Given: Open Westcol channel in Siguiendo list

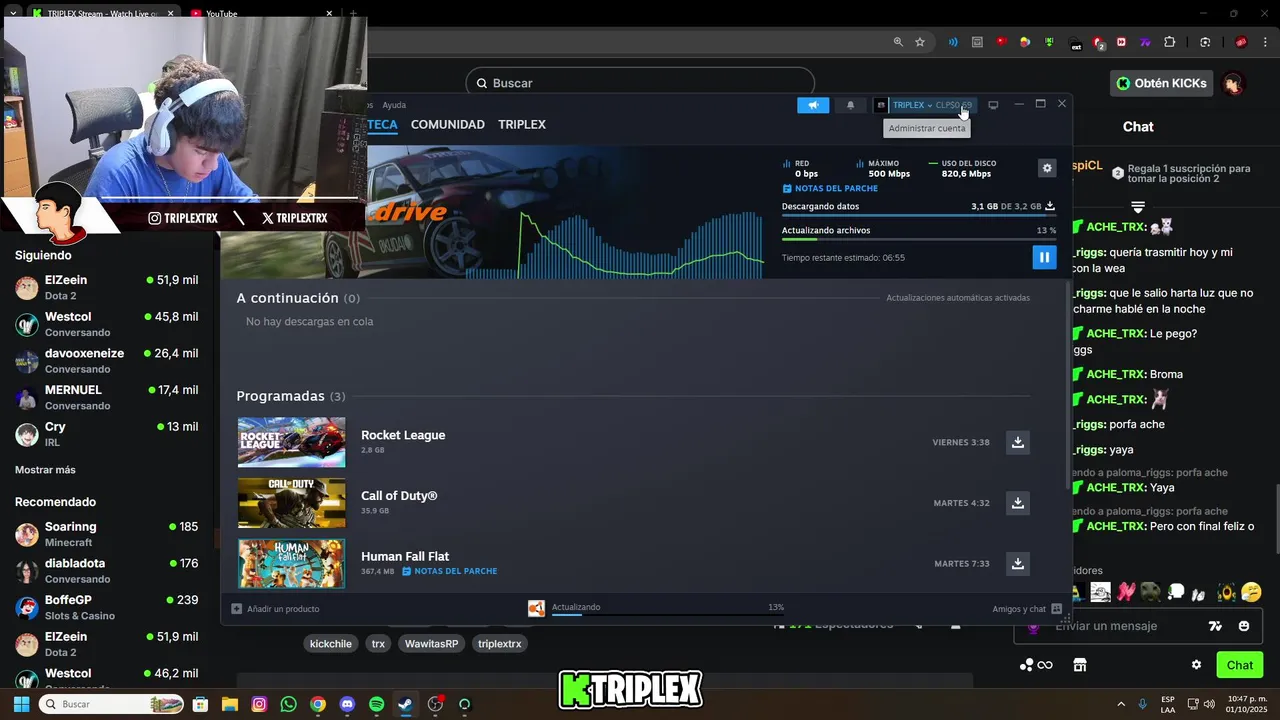Looking at the screenshot, I should pyautogui.click(x=107, y=324).
